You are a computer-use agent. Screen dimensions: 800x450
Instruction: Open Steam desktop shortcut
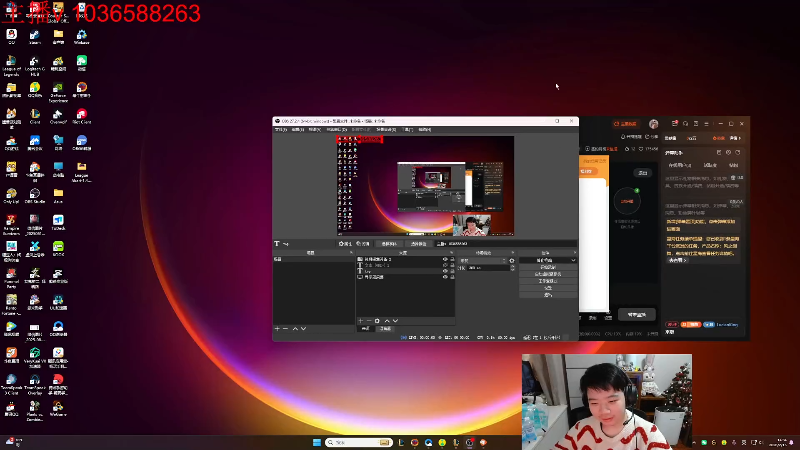point(35,37)
